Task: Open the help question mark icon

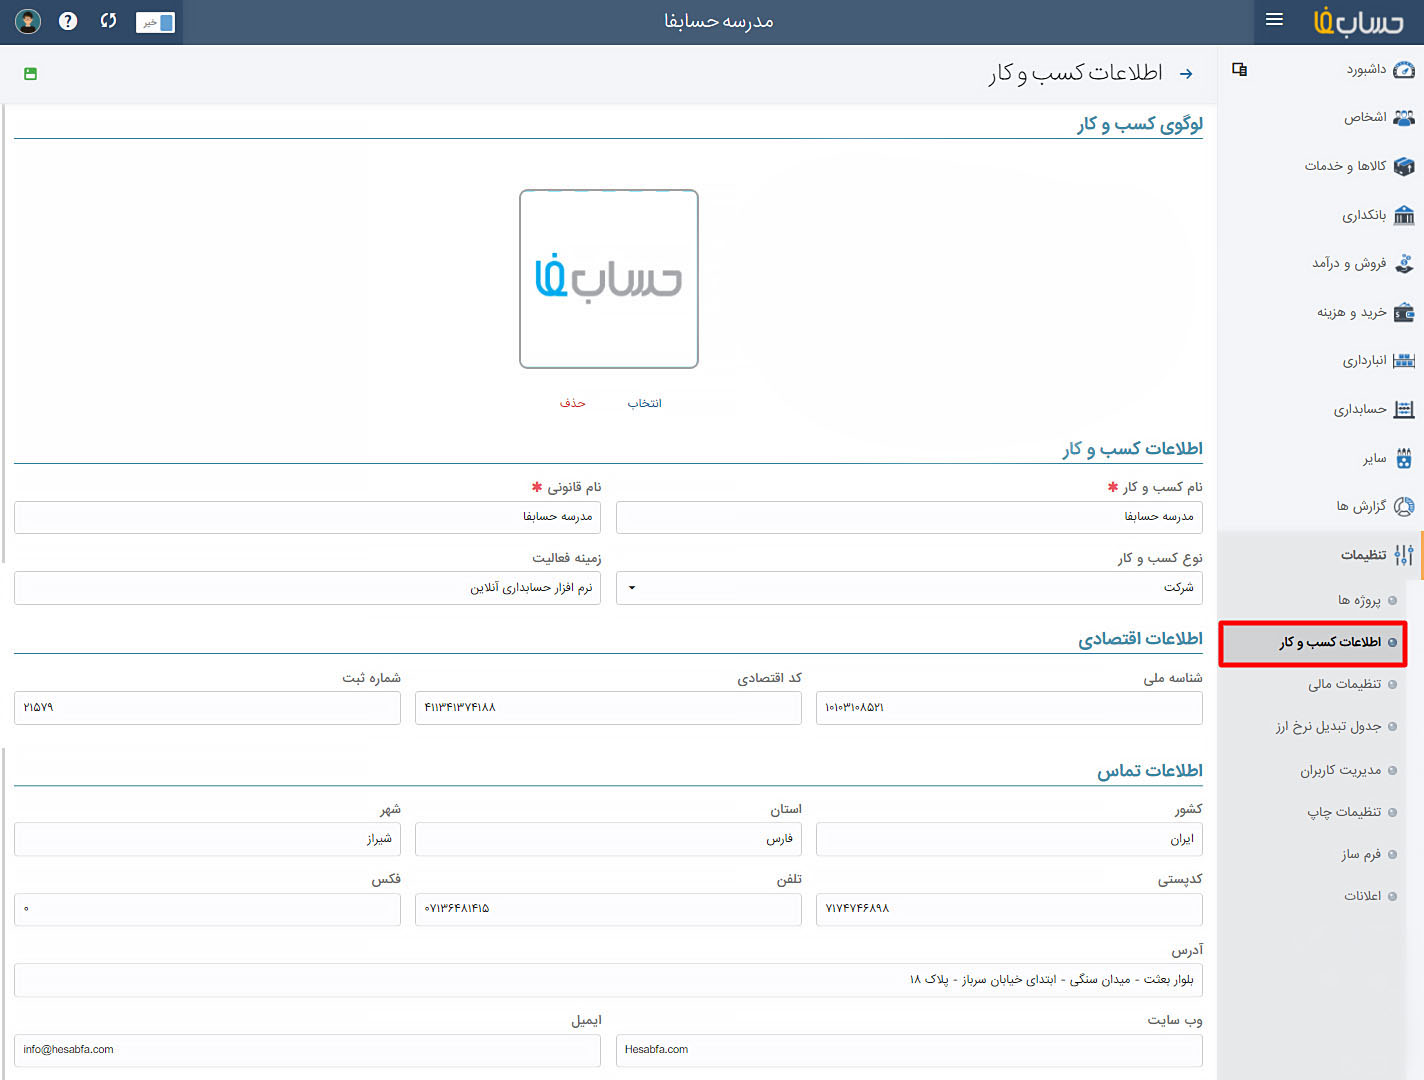Action: (68, 21)
